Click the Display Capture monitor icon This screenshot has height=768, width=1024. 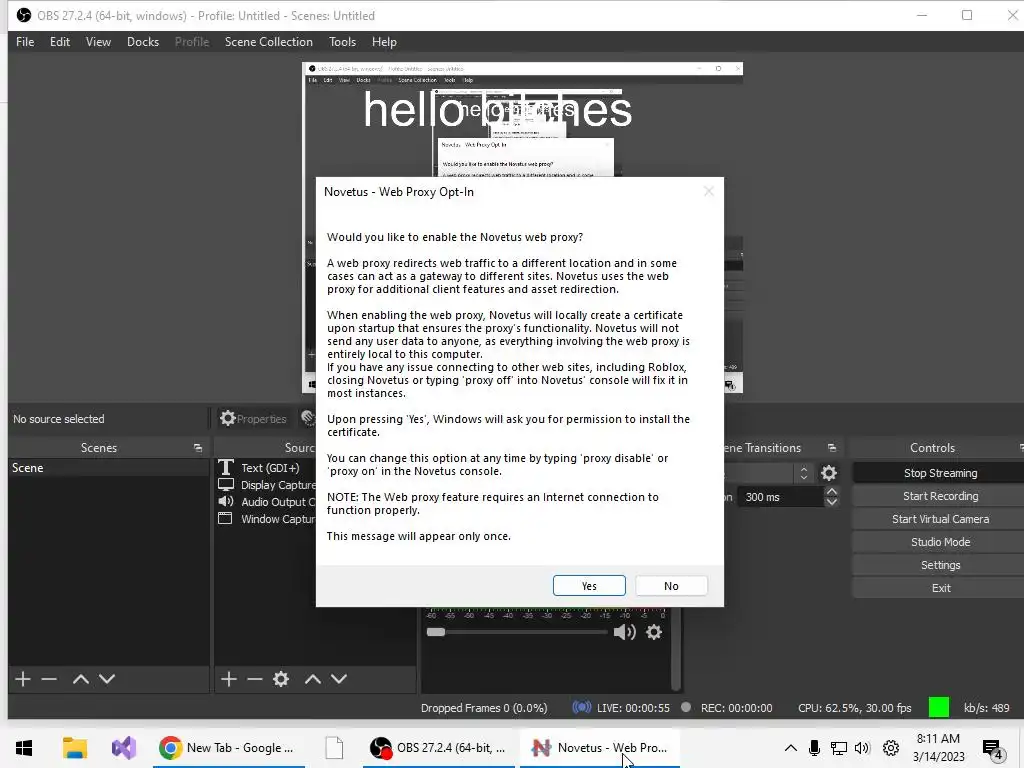226,485
